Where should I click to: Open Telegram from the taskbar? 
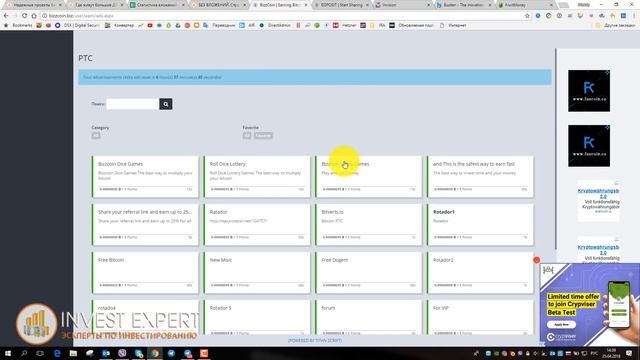click(171, 353)
